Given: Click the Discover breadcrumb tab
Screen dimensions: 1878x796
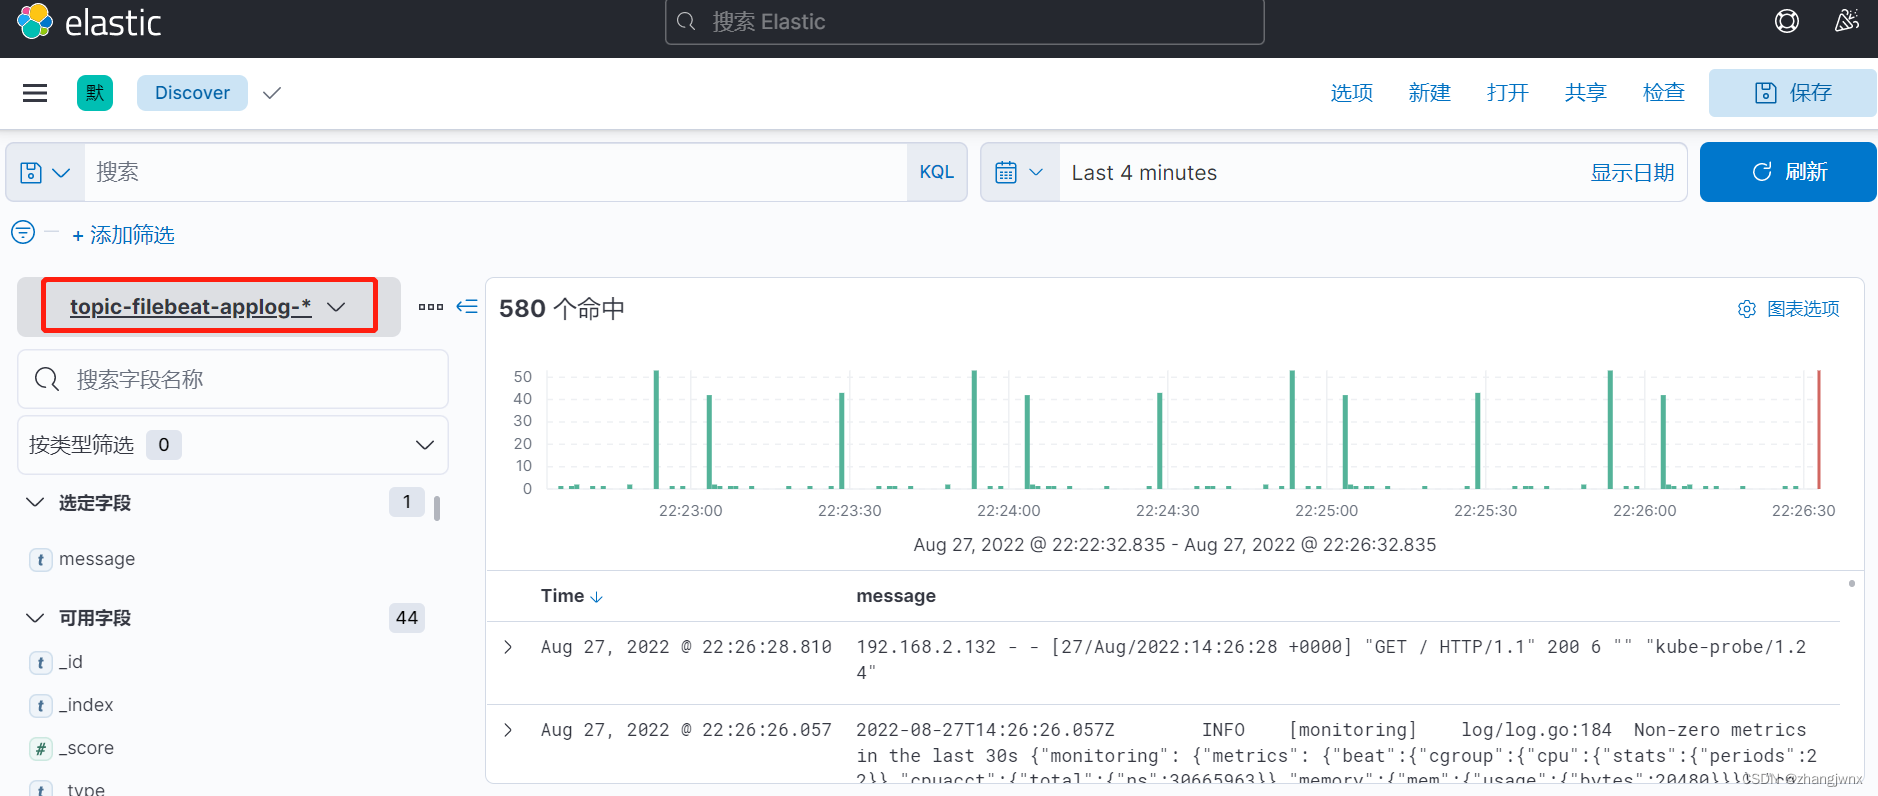Looking at the screenshot, I should tap(192, 93).
